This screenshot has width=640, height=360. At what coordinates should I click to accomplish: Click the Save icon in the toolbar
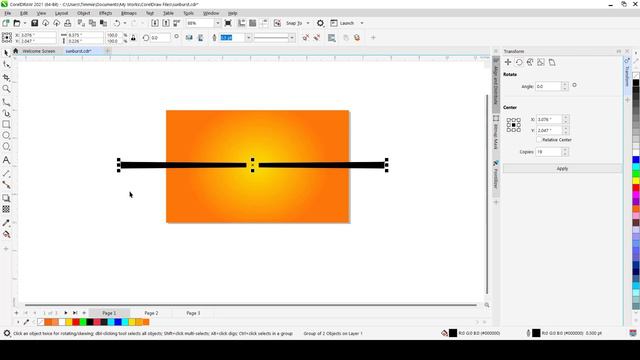(35, 23)
